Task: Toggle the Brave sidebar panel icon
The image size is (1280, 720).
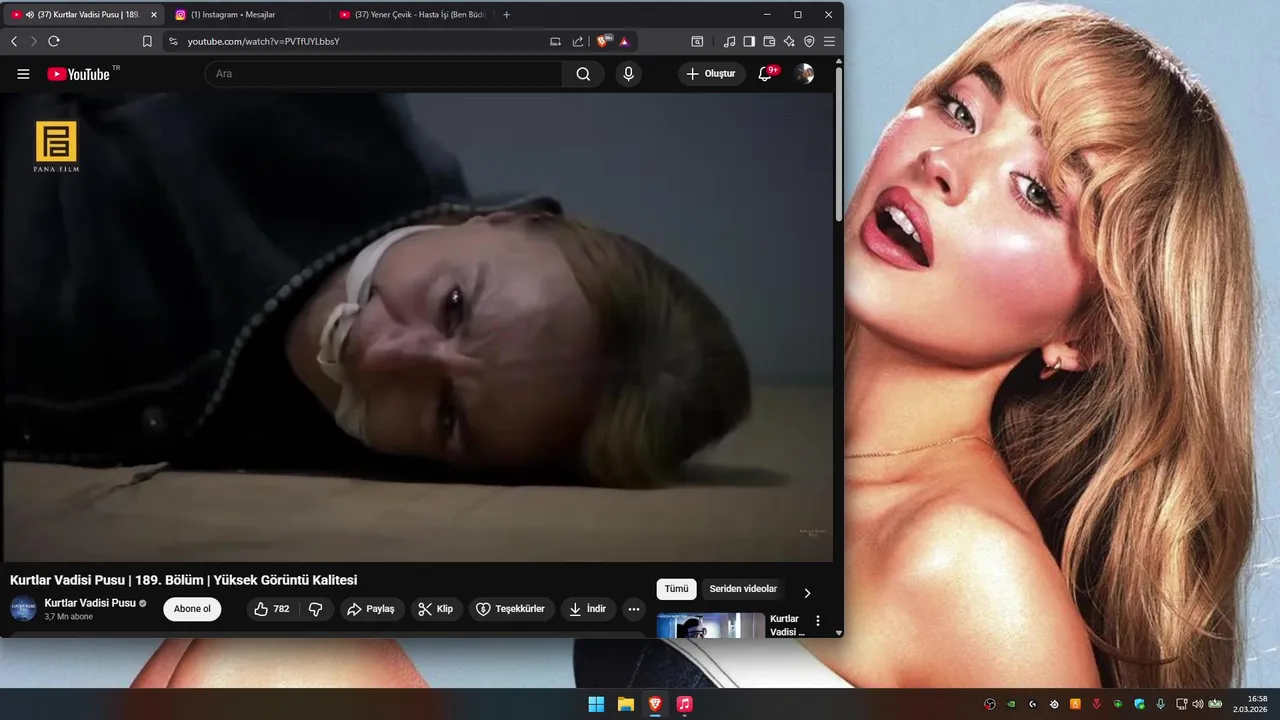Action: pos(749,42)
